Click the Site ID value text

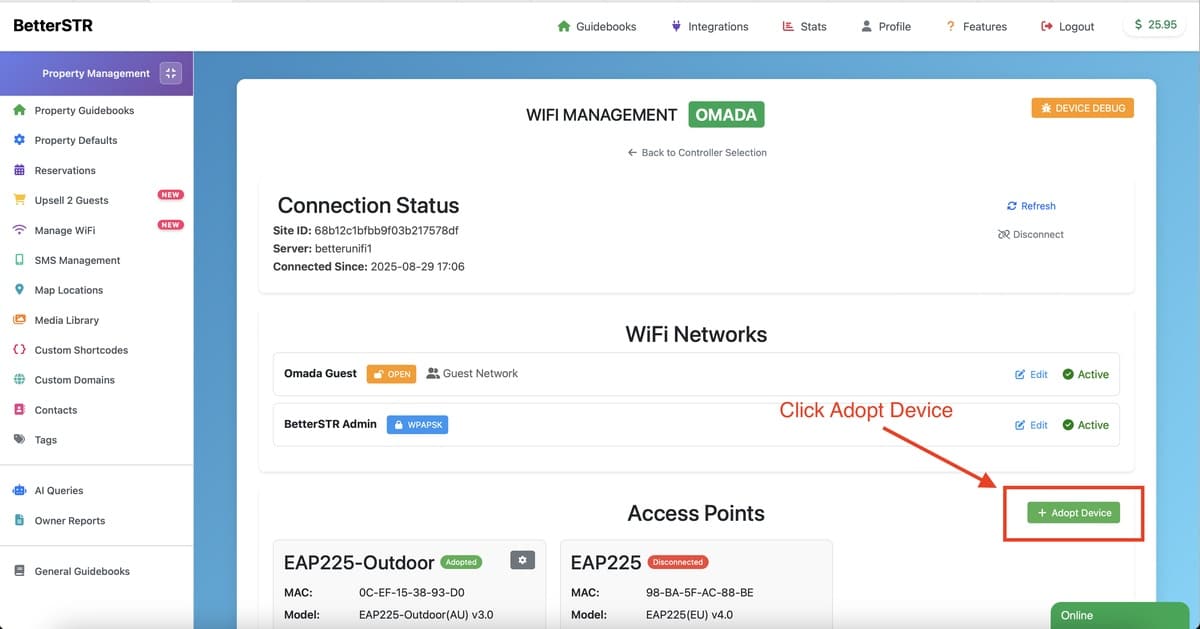(x=386, y=230)
